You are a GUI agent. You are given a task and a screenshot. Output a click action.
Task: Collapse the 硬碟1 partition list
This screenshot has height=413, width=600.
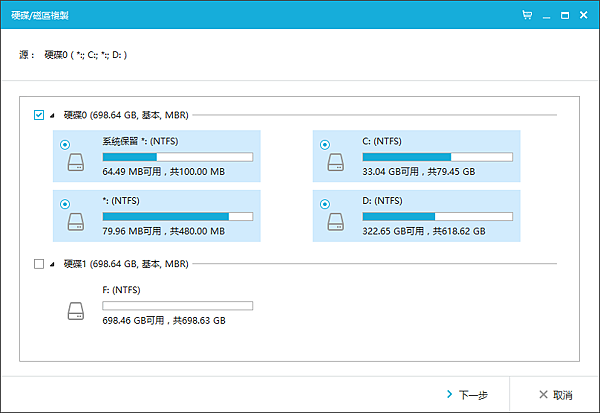[x=53, y=265]
